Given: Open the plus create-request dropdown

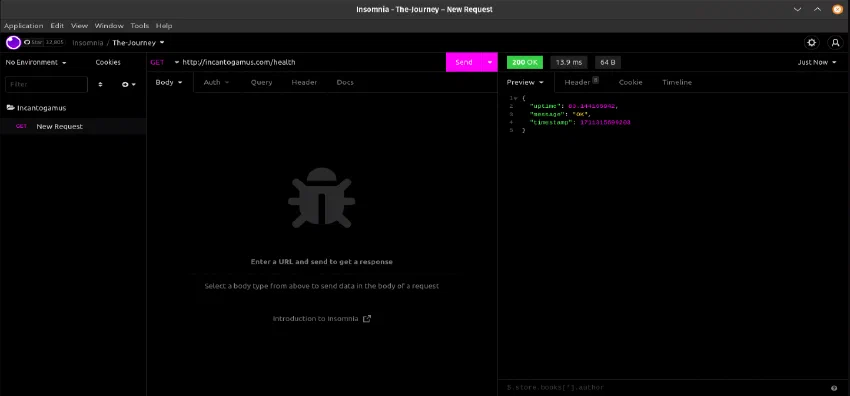Looking at the screenshot, I should (128, 85).
